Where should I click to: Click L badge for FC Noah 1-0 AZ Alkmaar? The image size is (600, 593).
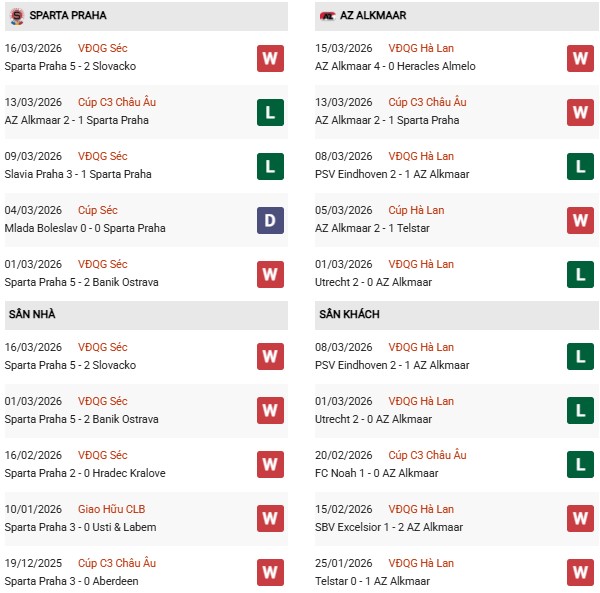(x=580, y=465)
